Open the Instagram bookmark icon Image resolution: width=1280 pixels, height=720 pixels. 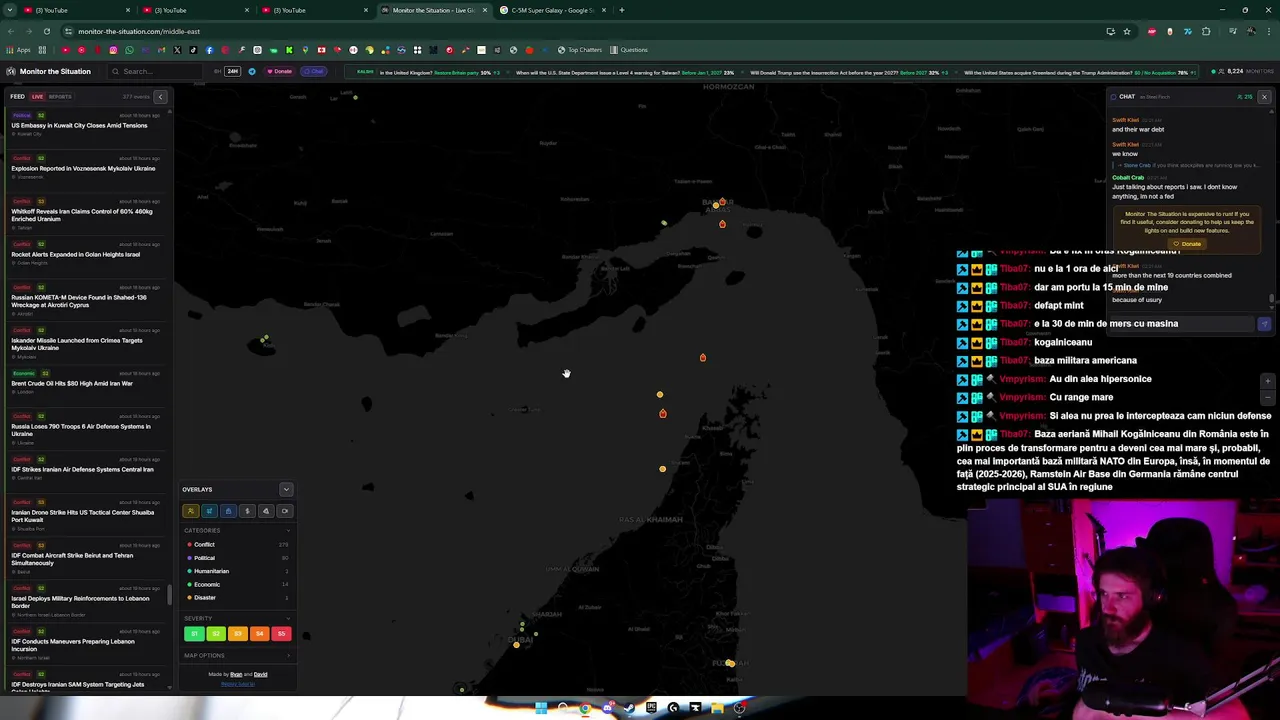113,50
